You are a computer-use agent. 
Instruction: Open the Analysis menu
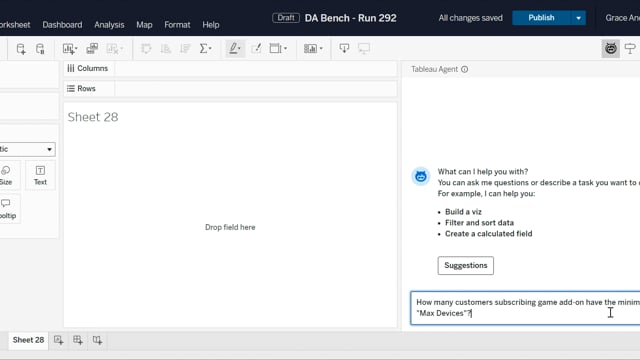coord(109,25)
